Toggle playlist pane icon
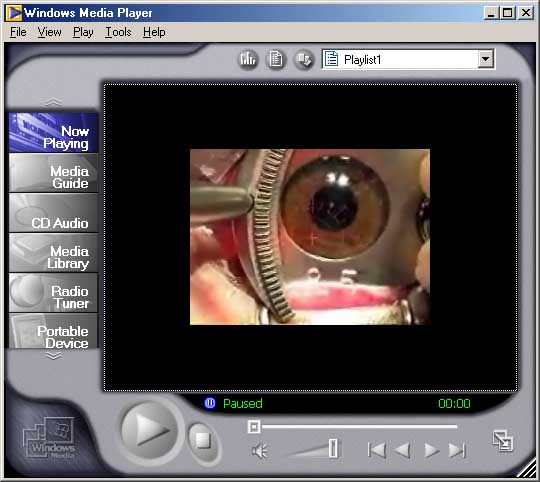The width and height of the screenshot is (540, 482). 276,59
